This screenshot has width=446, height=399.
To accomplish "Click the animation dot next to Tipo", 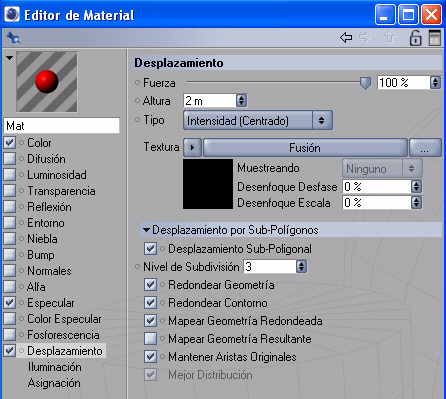I will point(137,120).
